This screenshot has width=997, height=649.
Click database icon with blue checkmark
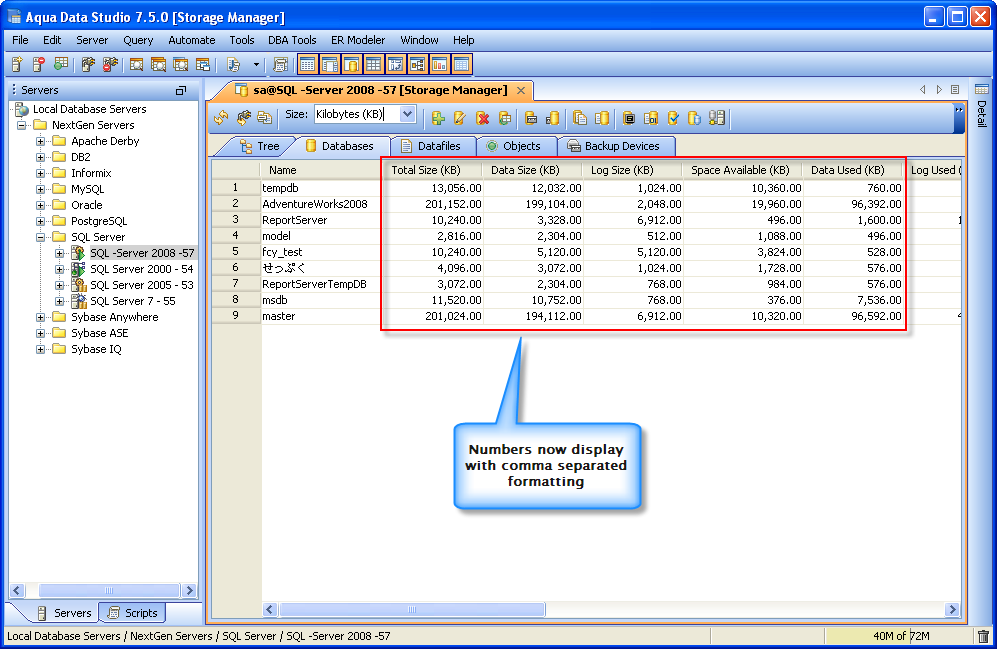point(673,118)
